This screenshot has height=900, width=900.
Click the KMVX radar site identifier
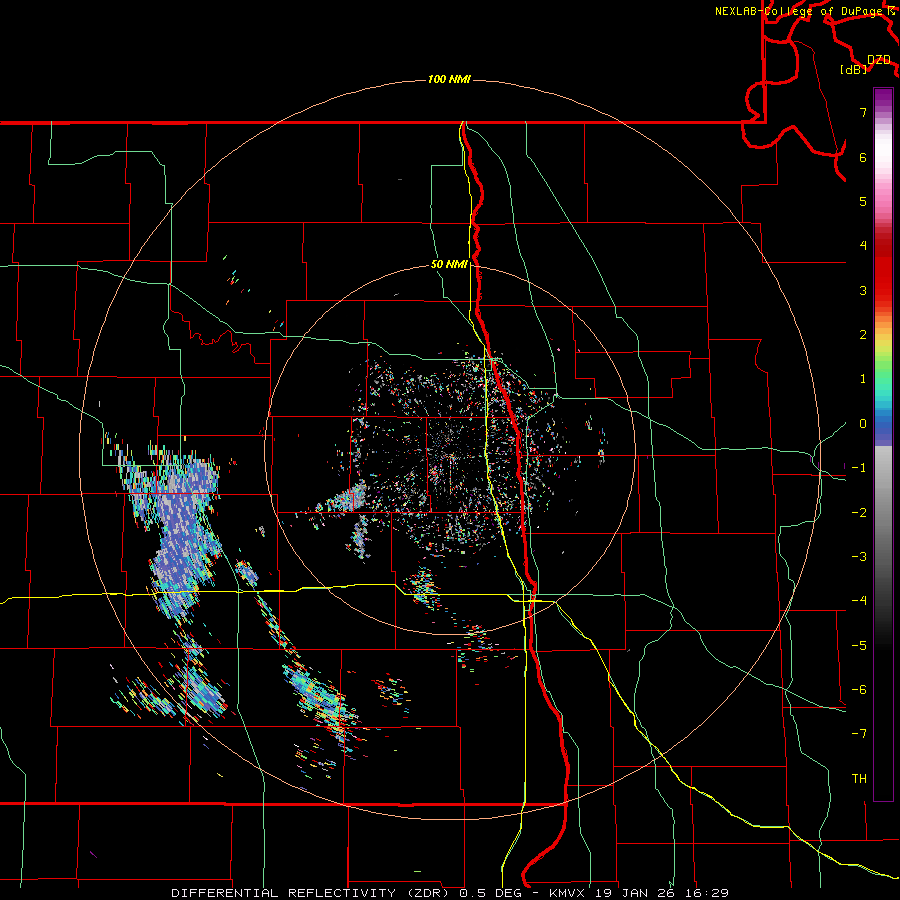point(567,893)
